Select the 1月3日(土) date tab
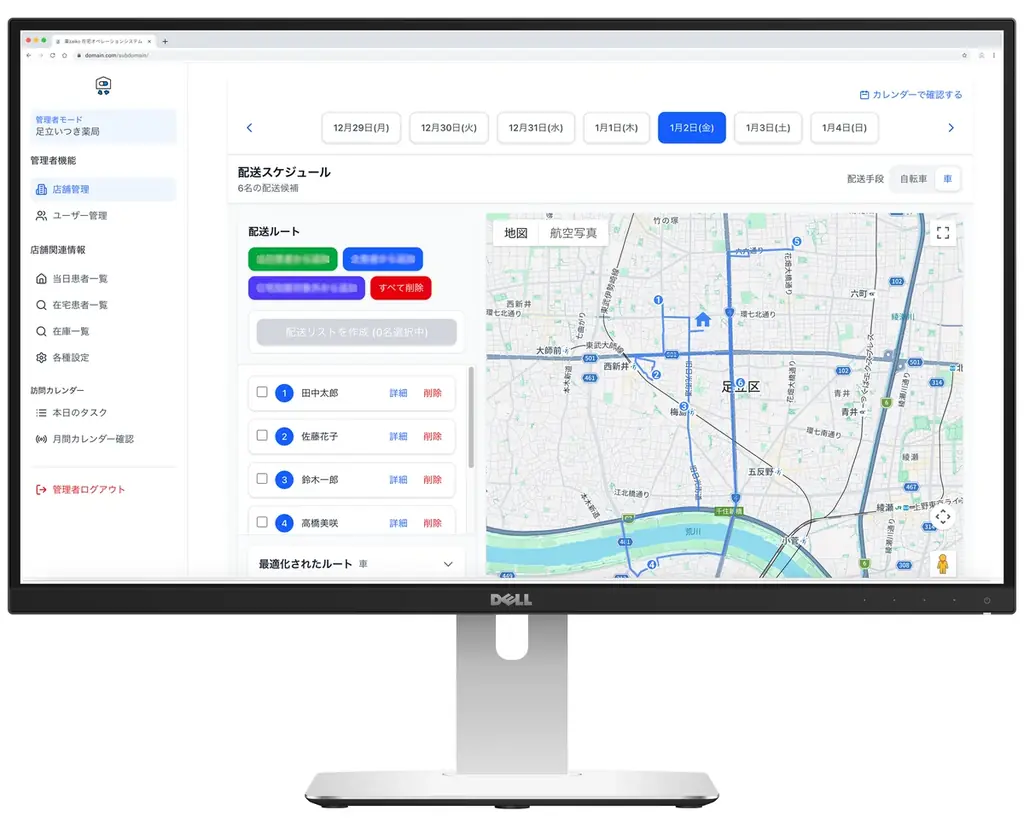1024x822 pixels. pyautogui.click(x=768, y=128)
